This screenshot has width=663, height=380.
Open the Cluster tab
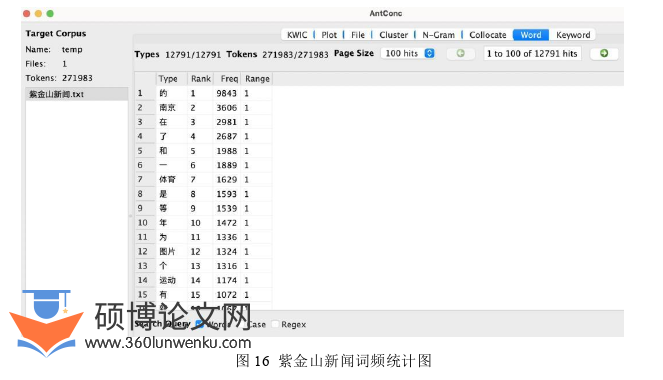click(x=393, y=35)
